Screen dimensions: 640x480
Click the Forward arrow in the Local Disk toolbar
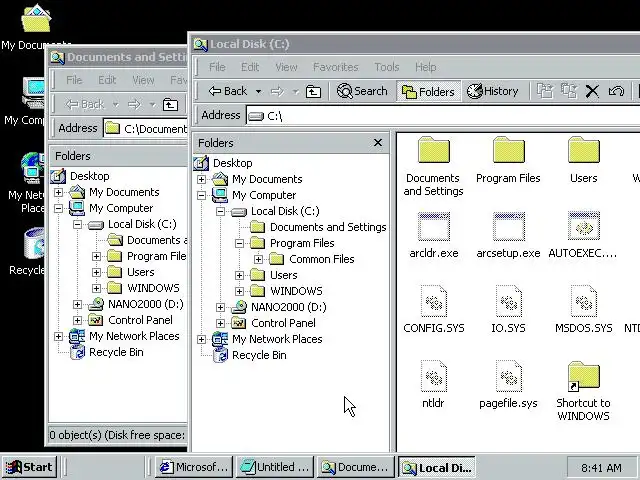[x=277, y=91]
